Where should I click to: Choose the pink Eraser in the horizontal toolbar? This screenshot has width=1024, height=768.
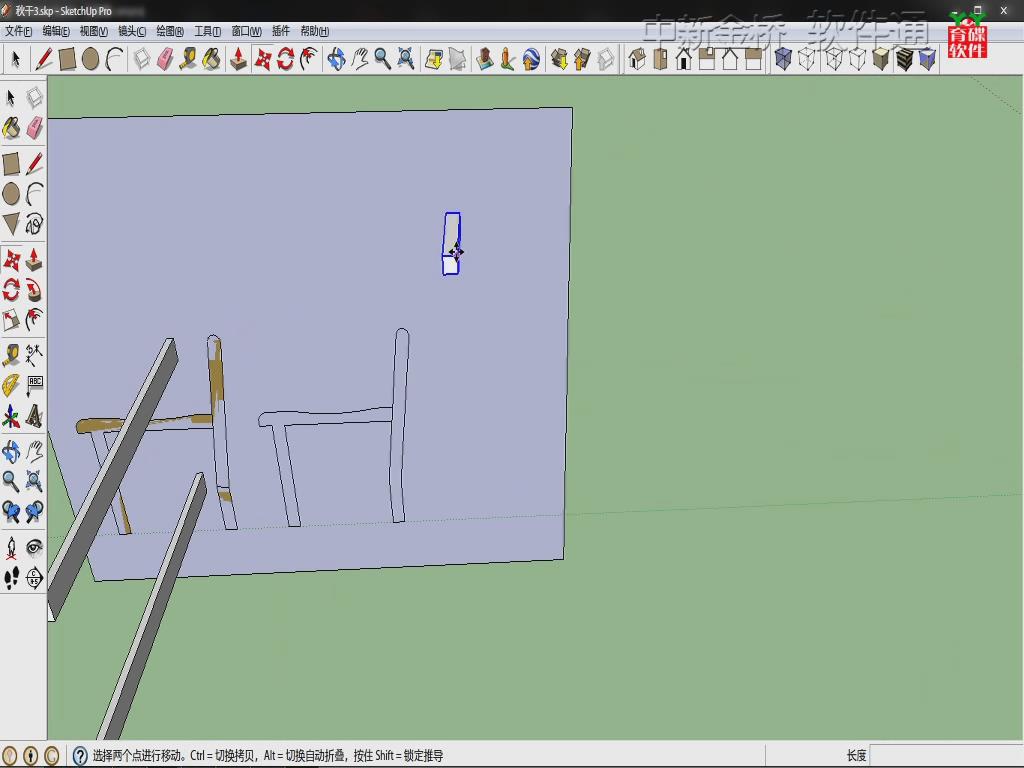point(165,59)
